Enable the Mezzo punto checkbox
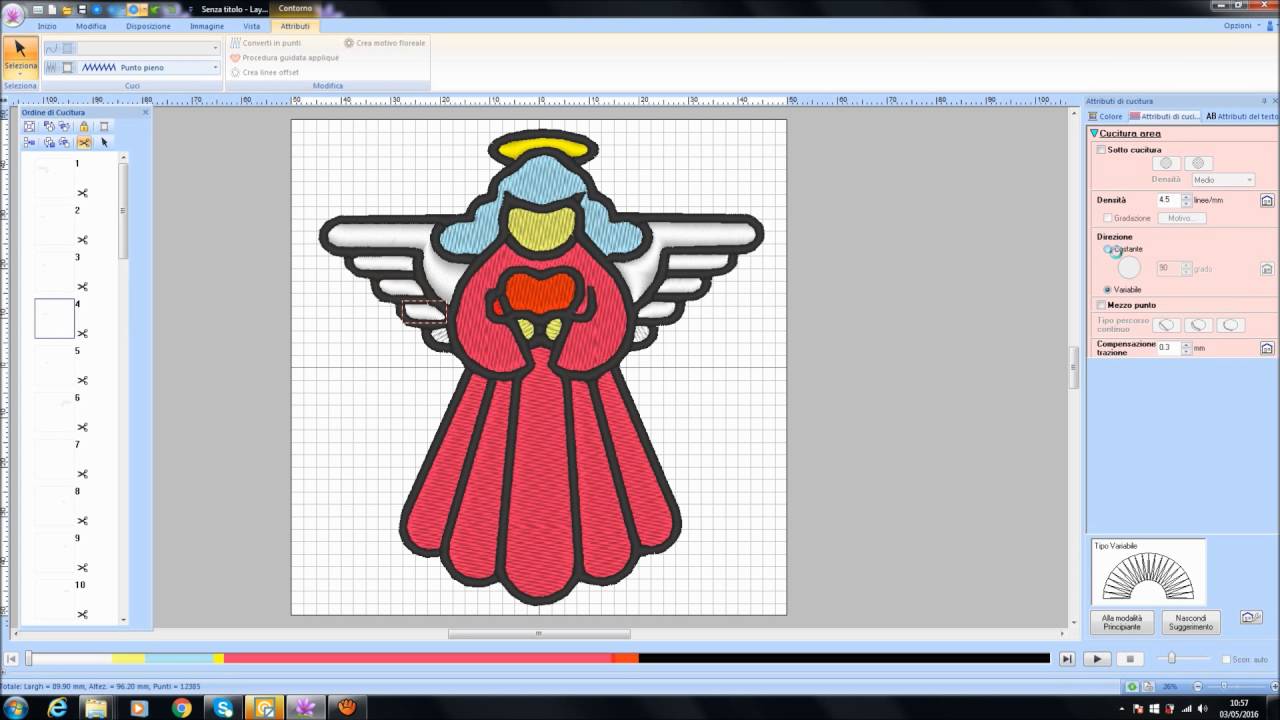This screenshot has height=720, width=1280. [1102, 305]
